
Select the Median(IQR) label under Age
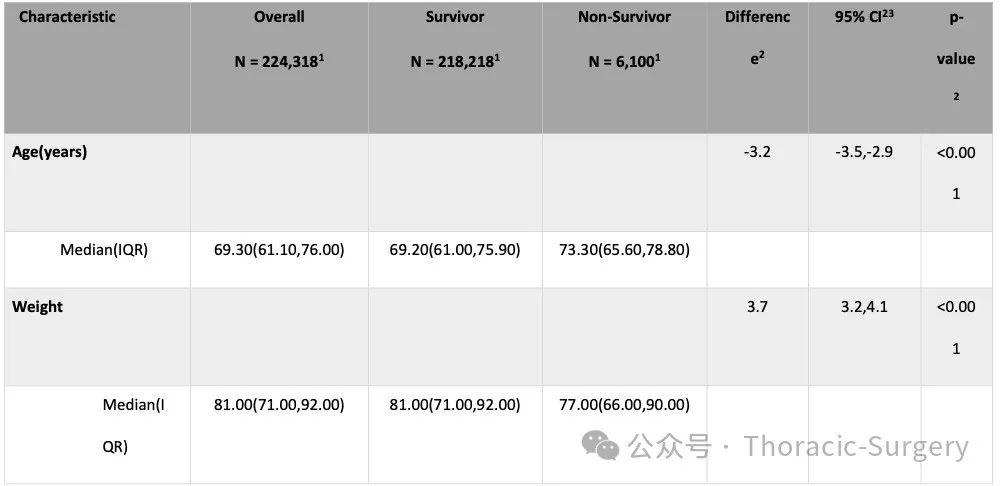pyautogui.click(x=104, y=250)
